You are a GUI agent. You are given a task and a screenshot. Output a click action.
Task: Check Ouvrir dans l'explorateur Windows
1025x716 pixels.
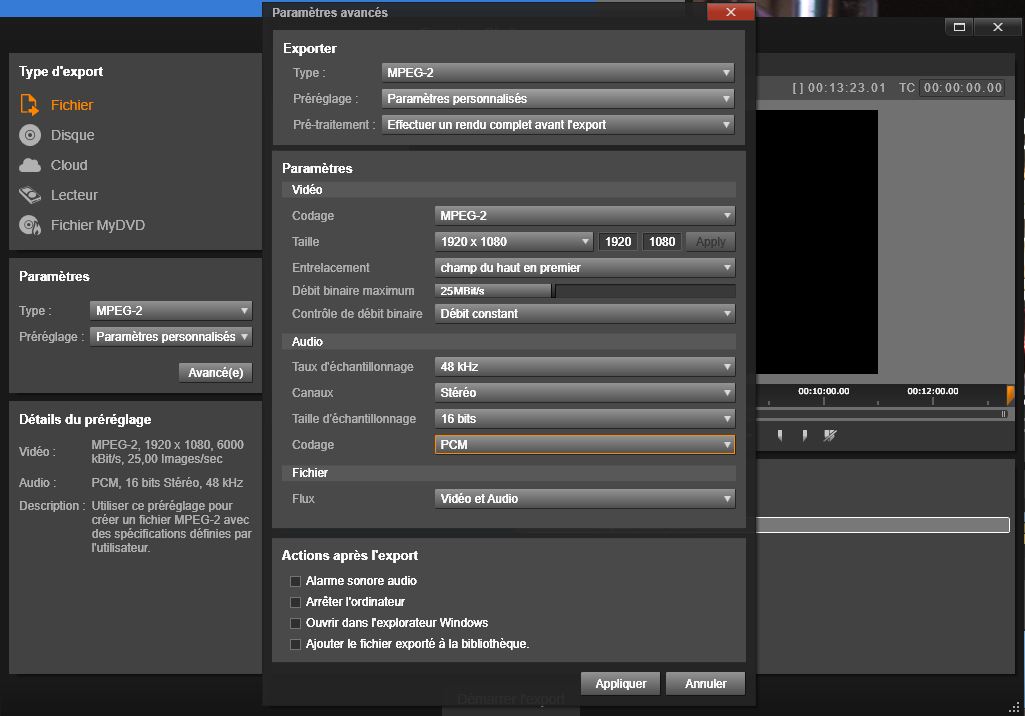pyautogui.click(x=295, y=623)
